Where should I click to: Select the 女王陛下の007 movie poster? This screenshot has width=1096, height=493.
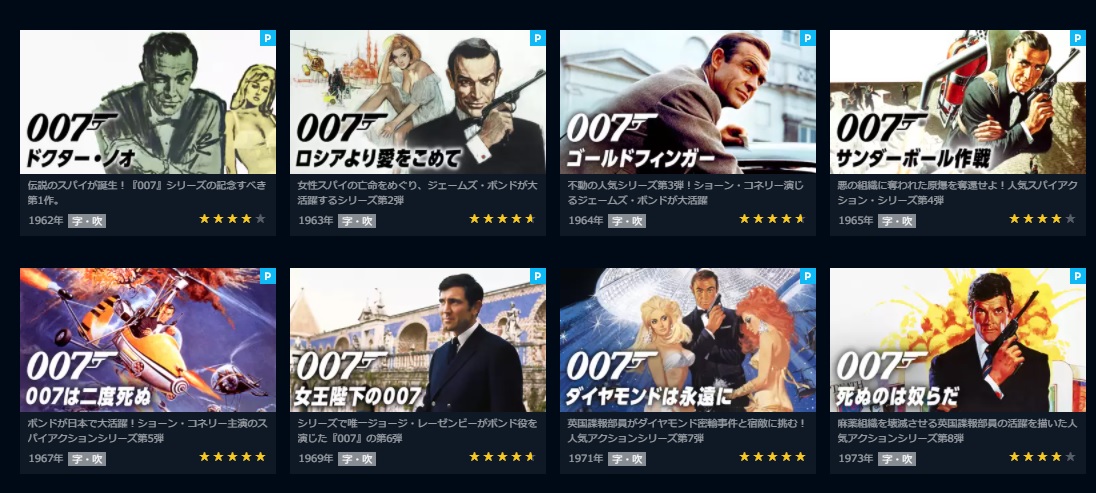click(x=418, y=340)
